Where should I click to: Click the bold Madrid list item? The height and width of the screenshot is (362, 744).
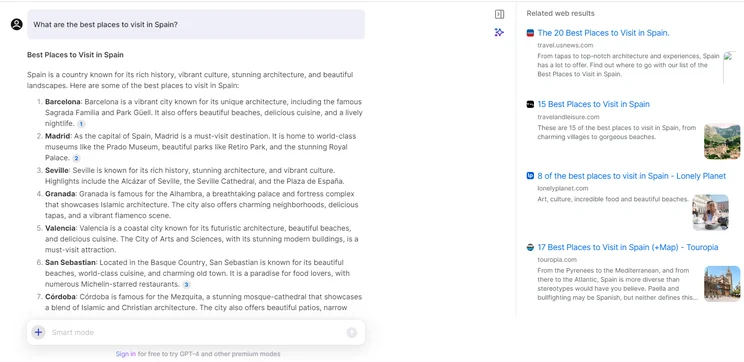(57, 136)
